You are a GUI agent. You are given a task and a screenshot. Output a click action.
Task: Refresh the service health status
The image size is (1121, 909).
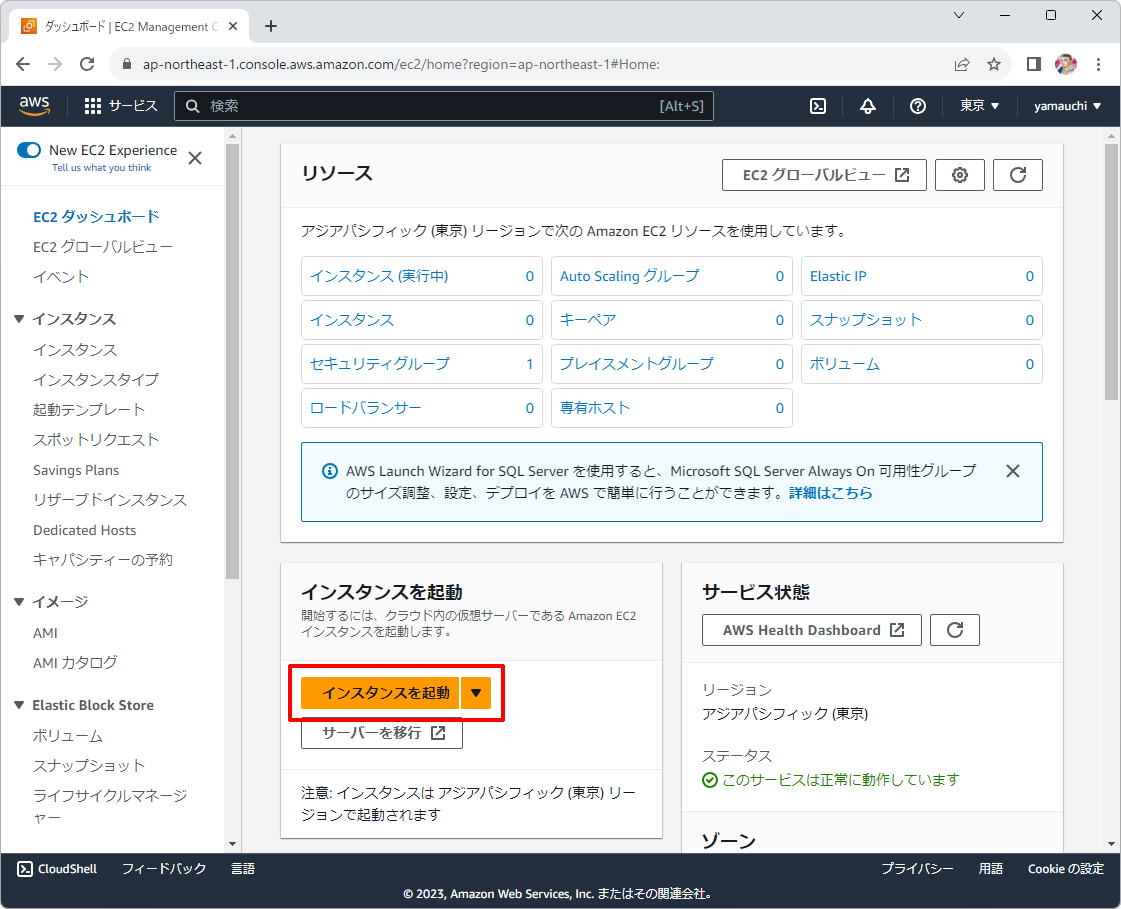955,630
